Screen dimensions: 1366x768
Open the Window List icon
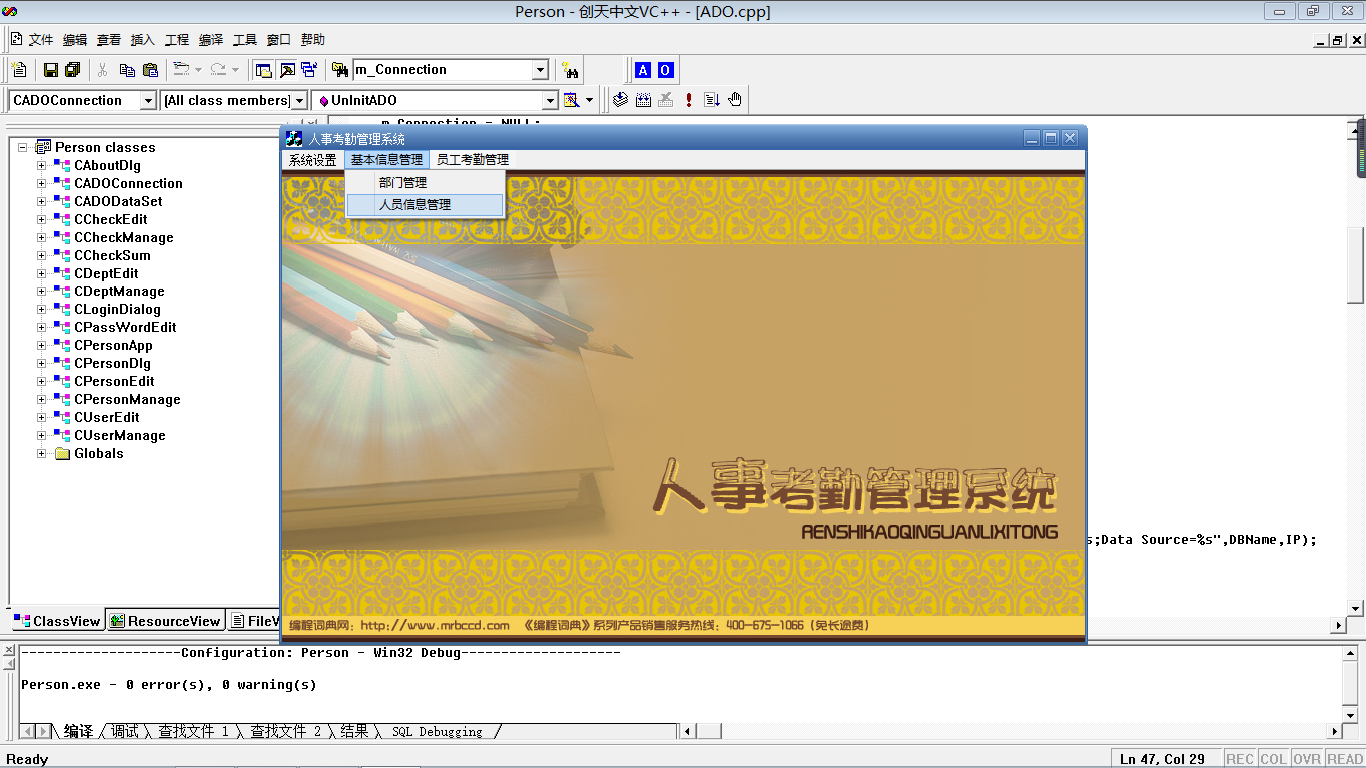[x=309, y=70]
